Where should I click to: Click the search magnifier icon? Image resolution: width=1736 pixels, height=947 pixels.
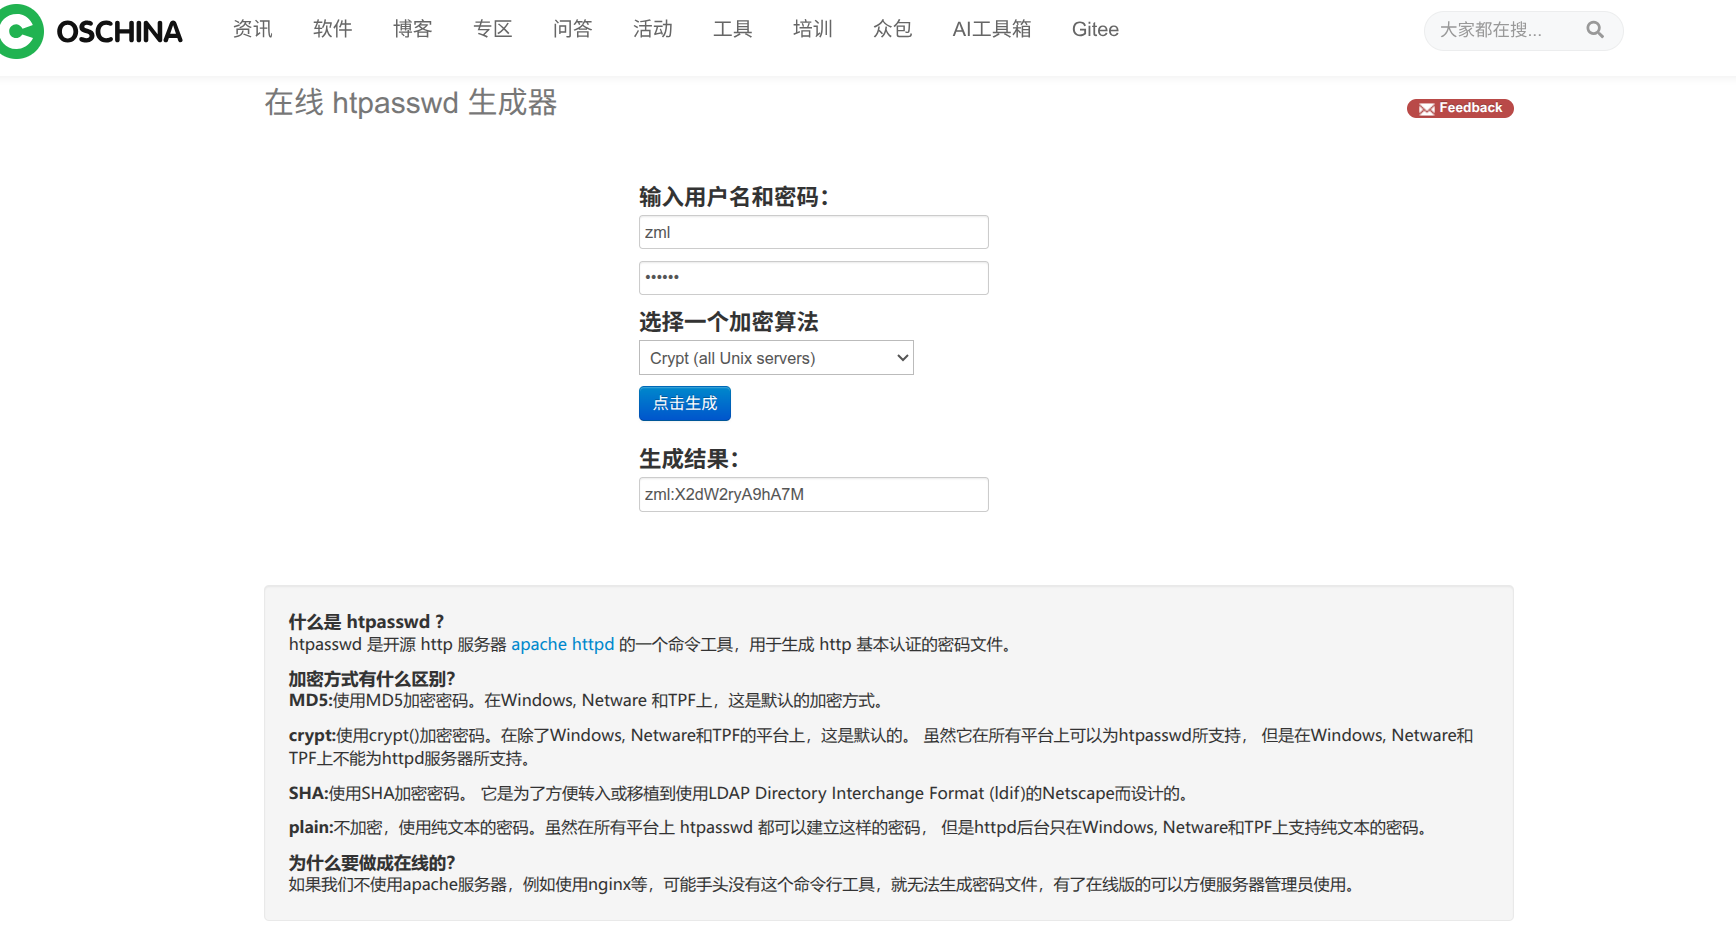[x=1594, y=30]
